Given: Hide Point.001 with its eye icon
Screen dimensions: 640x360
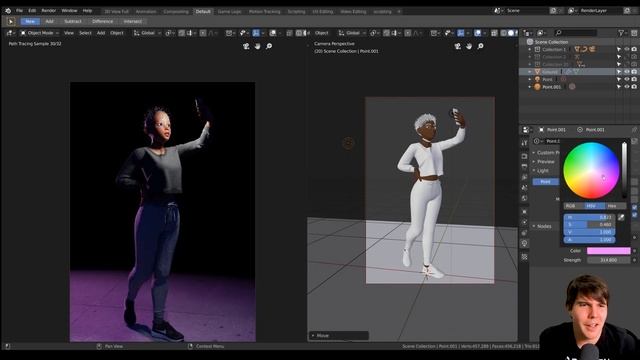Looking at the screenshot, I should (627, 87).
